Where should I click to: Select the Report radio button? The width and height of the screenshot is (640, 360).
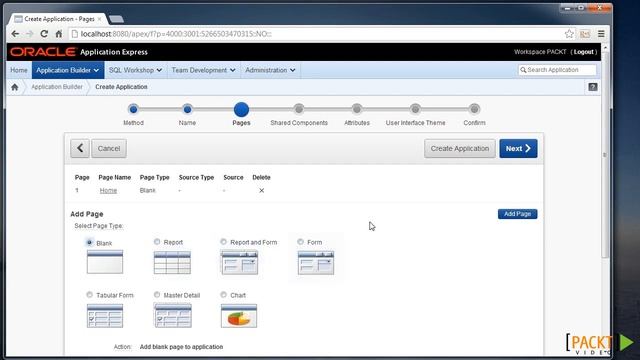click(x=157, y=242)
